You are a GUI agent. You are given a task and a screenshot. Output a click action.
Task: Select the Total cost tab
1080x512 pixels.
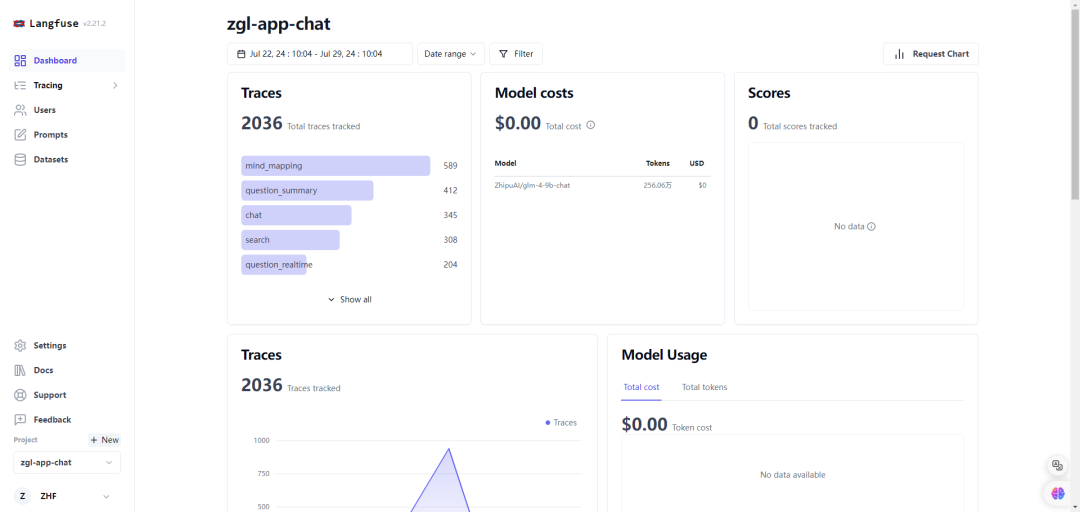(641, 387)
